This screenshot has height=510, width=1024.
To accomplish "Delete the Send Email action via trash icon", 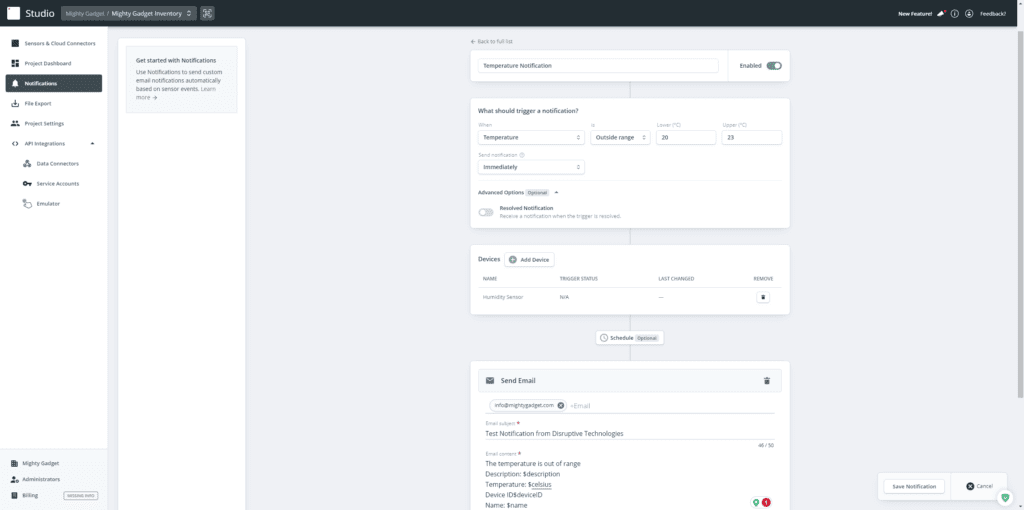I will pyautogui.click(x=766, y=381).
